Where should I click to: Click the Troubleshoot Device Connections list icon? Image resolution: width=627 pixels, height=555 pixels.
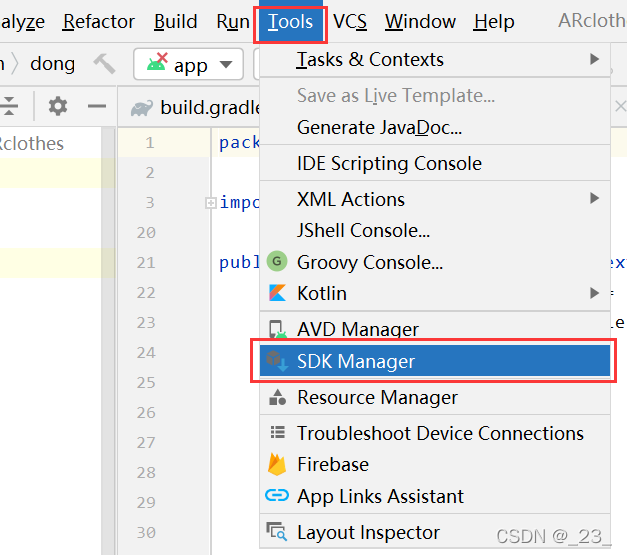278,432
